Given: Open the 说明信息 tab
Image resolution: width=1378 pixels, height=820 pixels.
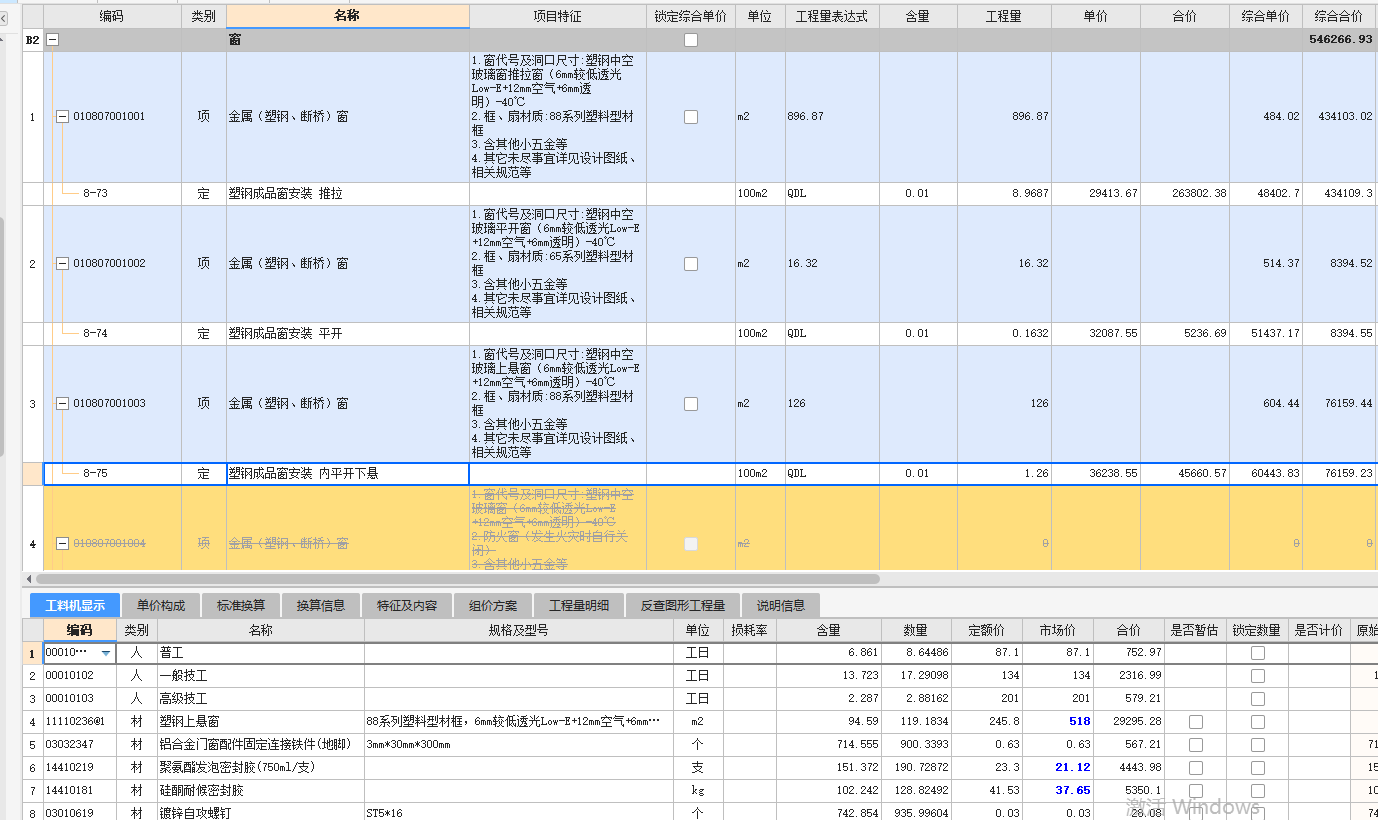Looking at the screenshot, I should 781,605.
